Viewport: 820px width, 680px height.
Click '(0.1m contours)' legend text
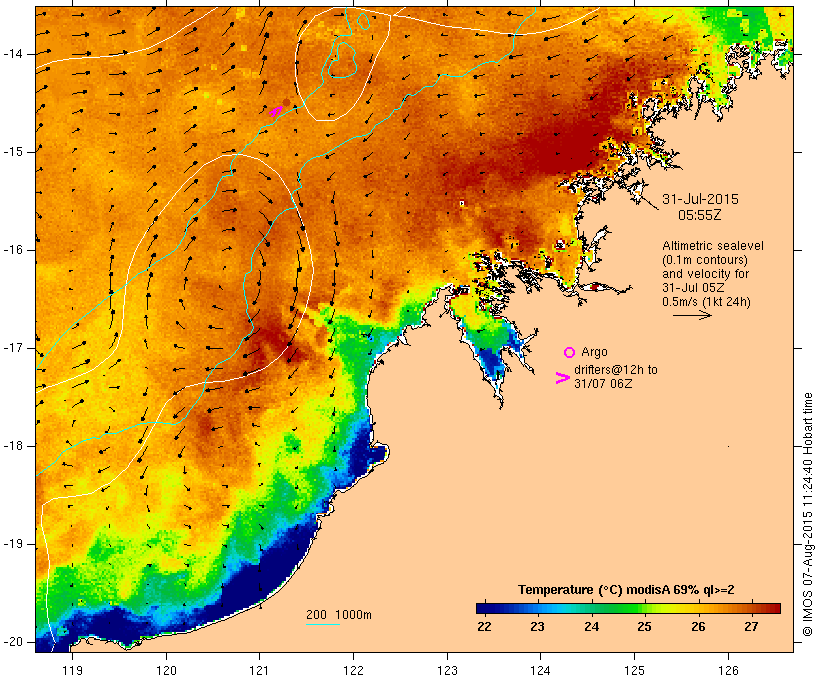[705, 260]
